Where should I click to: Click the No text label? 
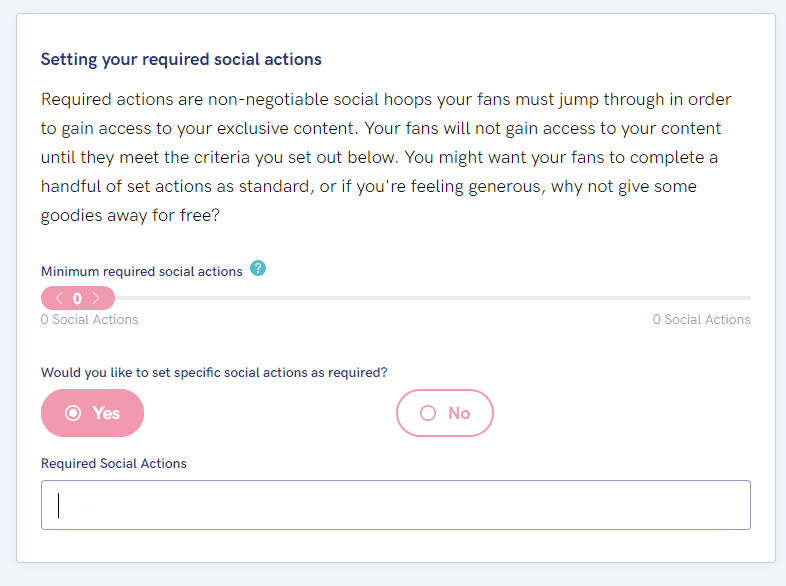[x=459, y=413]
